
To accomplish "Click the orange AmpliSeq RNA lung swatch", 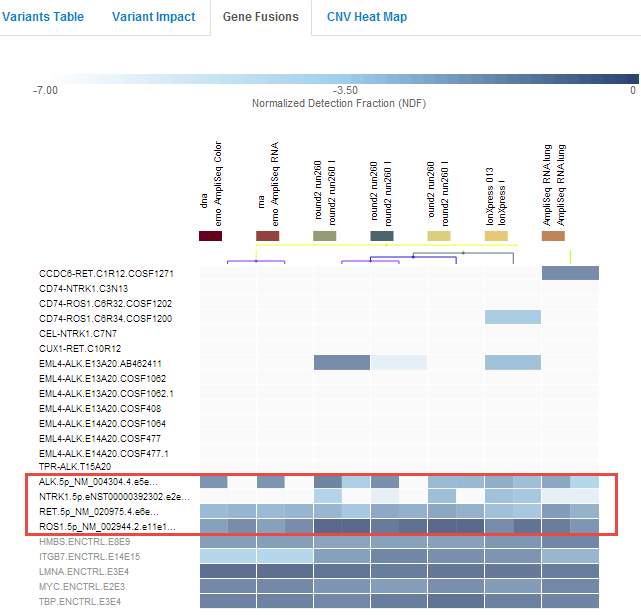I will tap(553, 236).
